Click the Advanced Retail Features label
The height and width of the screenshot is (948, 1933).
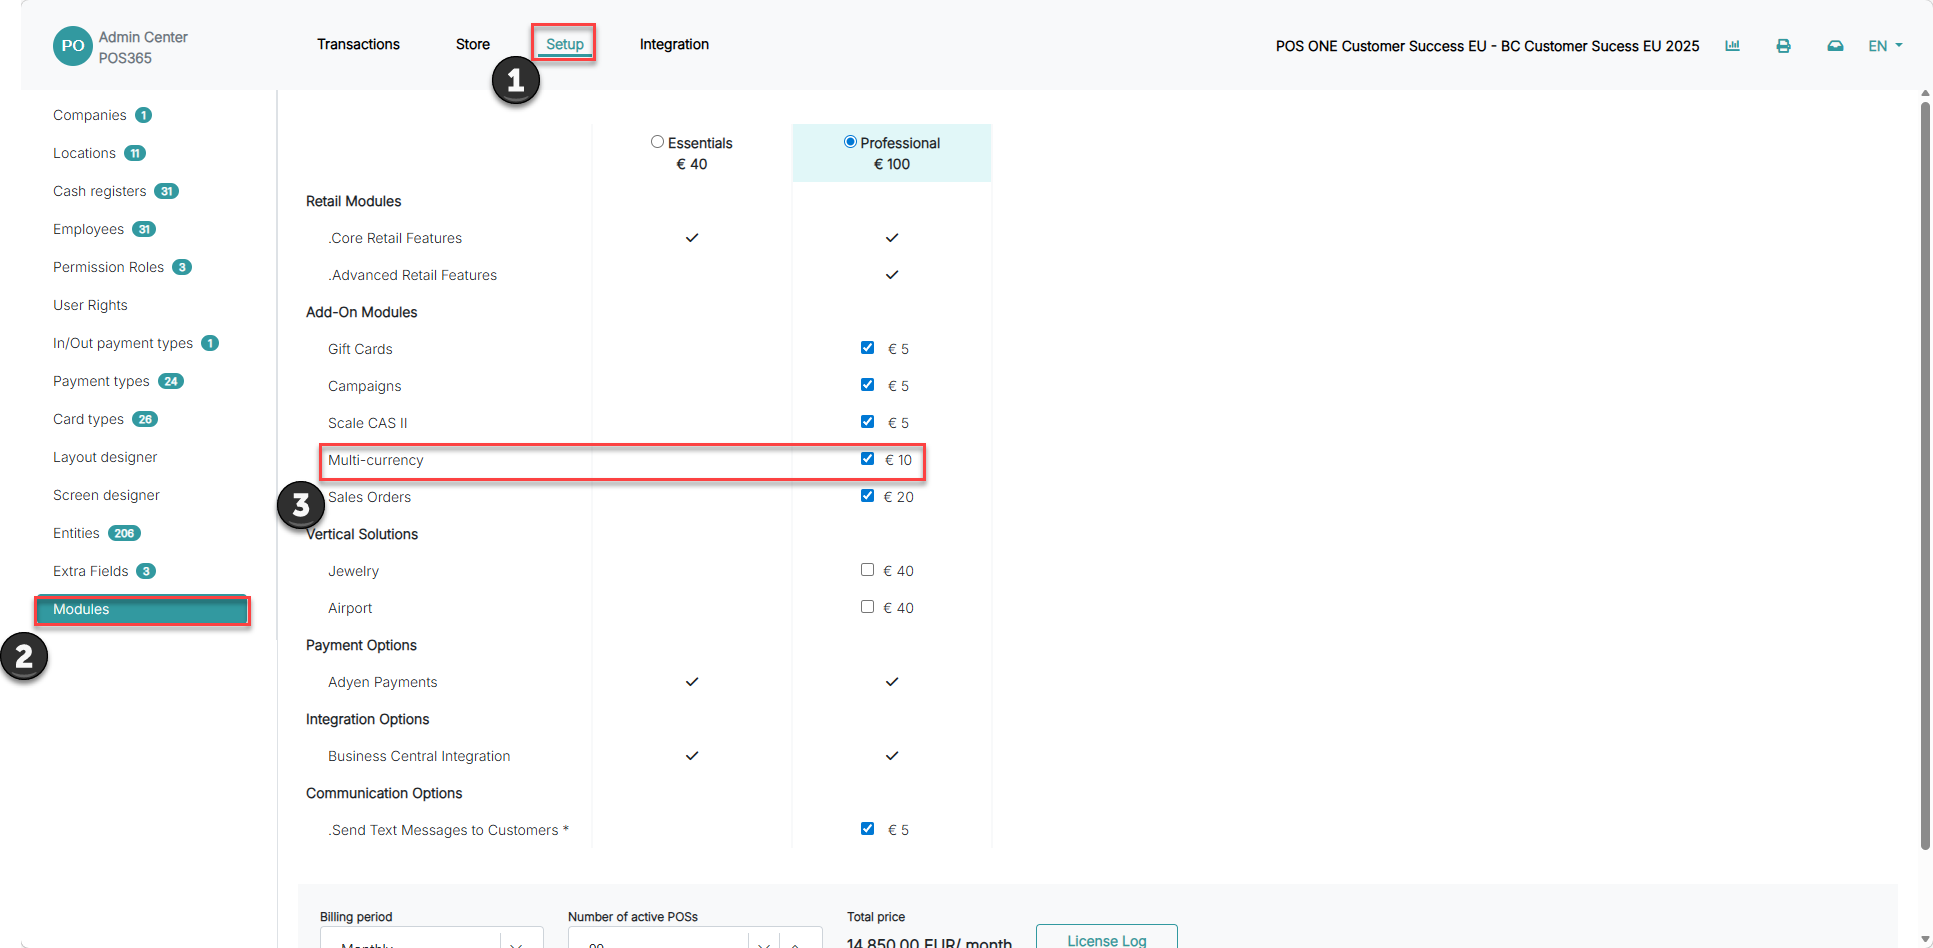pos(412,275)
